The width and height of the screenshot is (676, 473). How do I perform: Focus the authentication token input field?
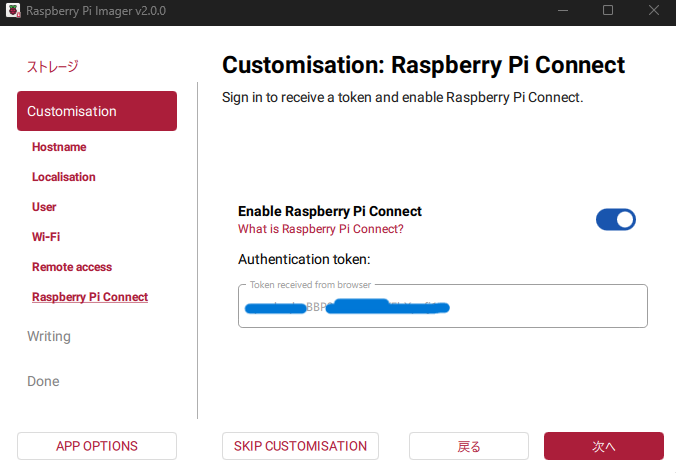[x=442, y=307]
